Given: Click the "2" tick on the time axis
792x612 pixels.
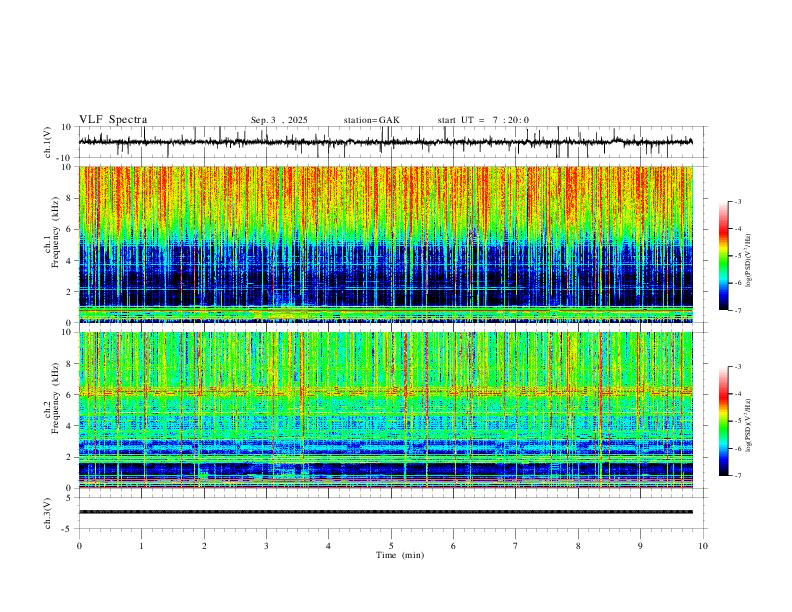Looking at the screenshot, I should [204, 546].
